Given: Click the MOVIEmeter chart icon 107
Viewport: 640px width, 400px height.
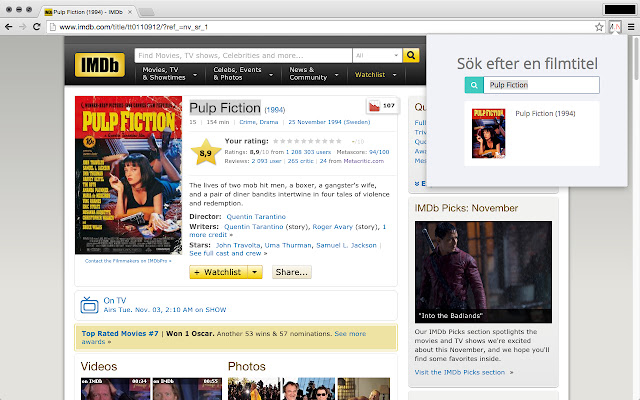Looking at the screenshot, I should point(382,106).
